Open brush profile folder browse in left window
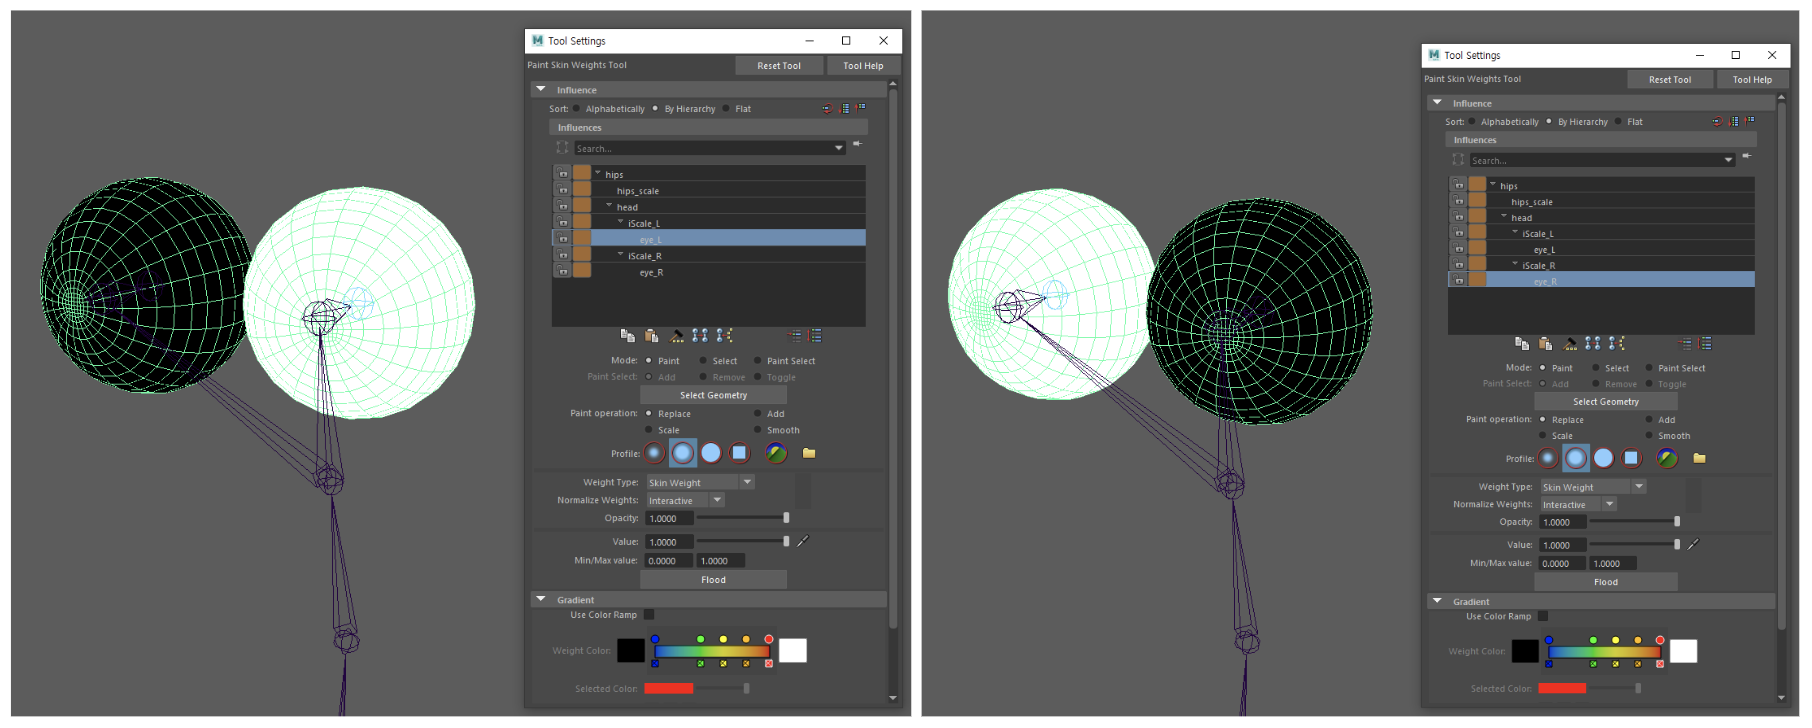 (809, 454)
